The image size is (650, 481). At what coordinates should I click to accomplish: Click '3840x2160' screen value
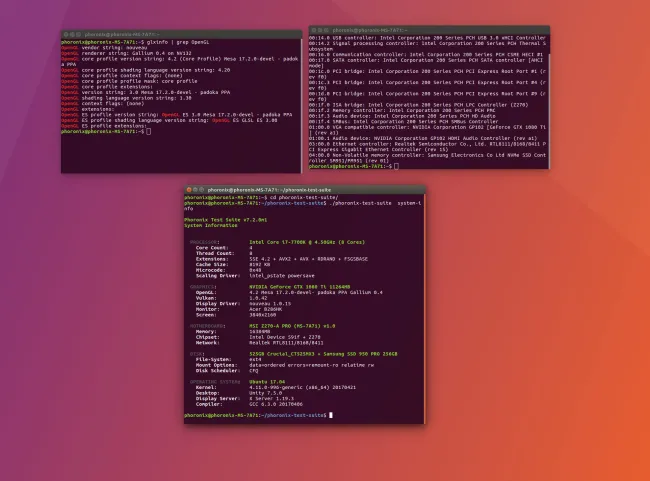262,315
